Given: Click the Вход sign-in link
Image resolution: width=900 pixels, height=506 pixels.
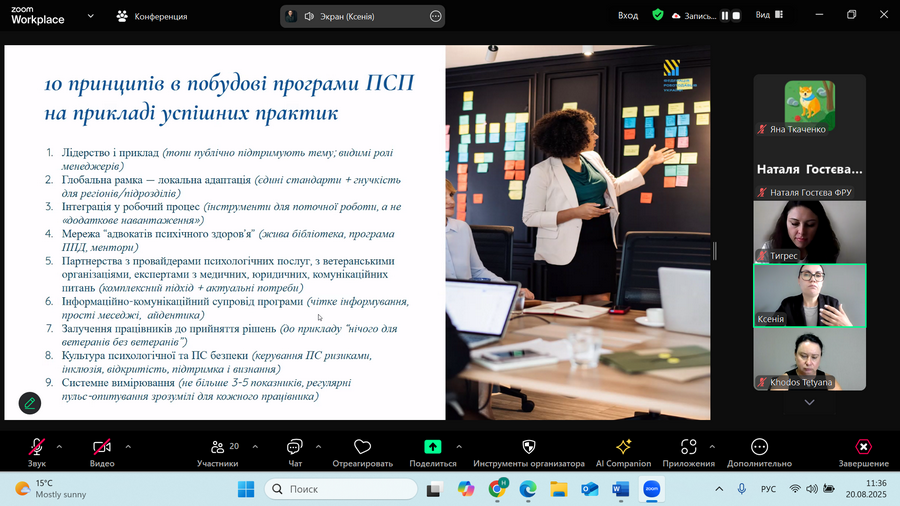Looking at the screenshot, I should coord(628,16).
